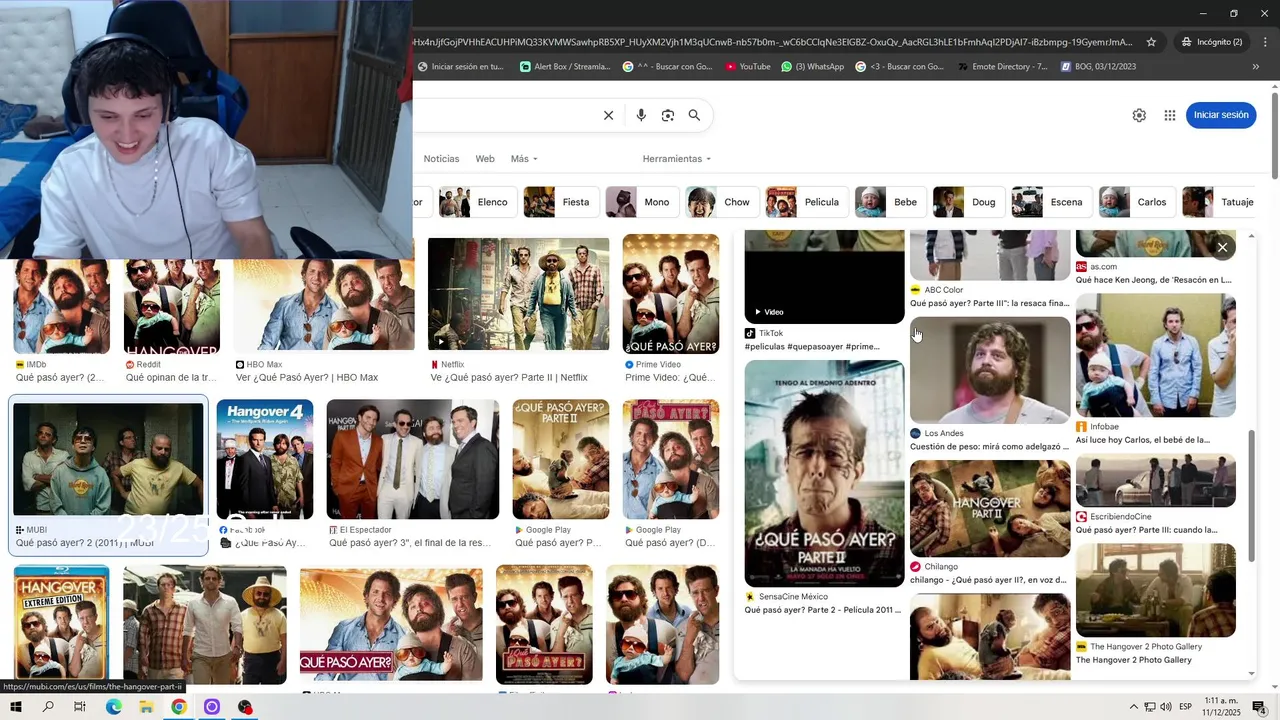This screenshot has width=1280, height=720.
Task: Open SensaCine México Parte II poster
Action: (x=824, y=473)
